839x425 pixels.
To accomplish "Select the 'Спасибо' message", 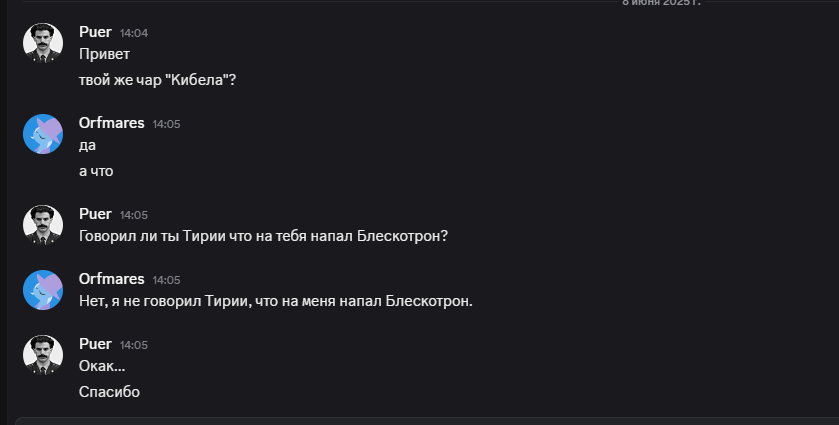I will pos(109,392).
